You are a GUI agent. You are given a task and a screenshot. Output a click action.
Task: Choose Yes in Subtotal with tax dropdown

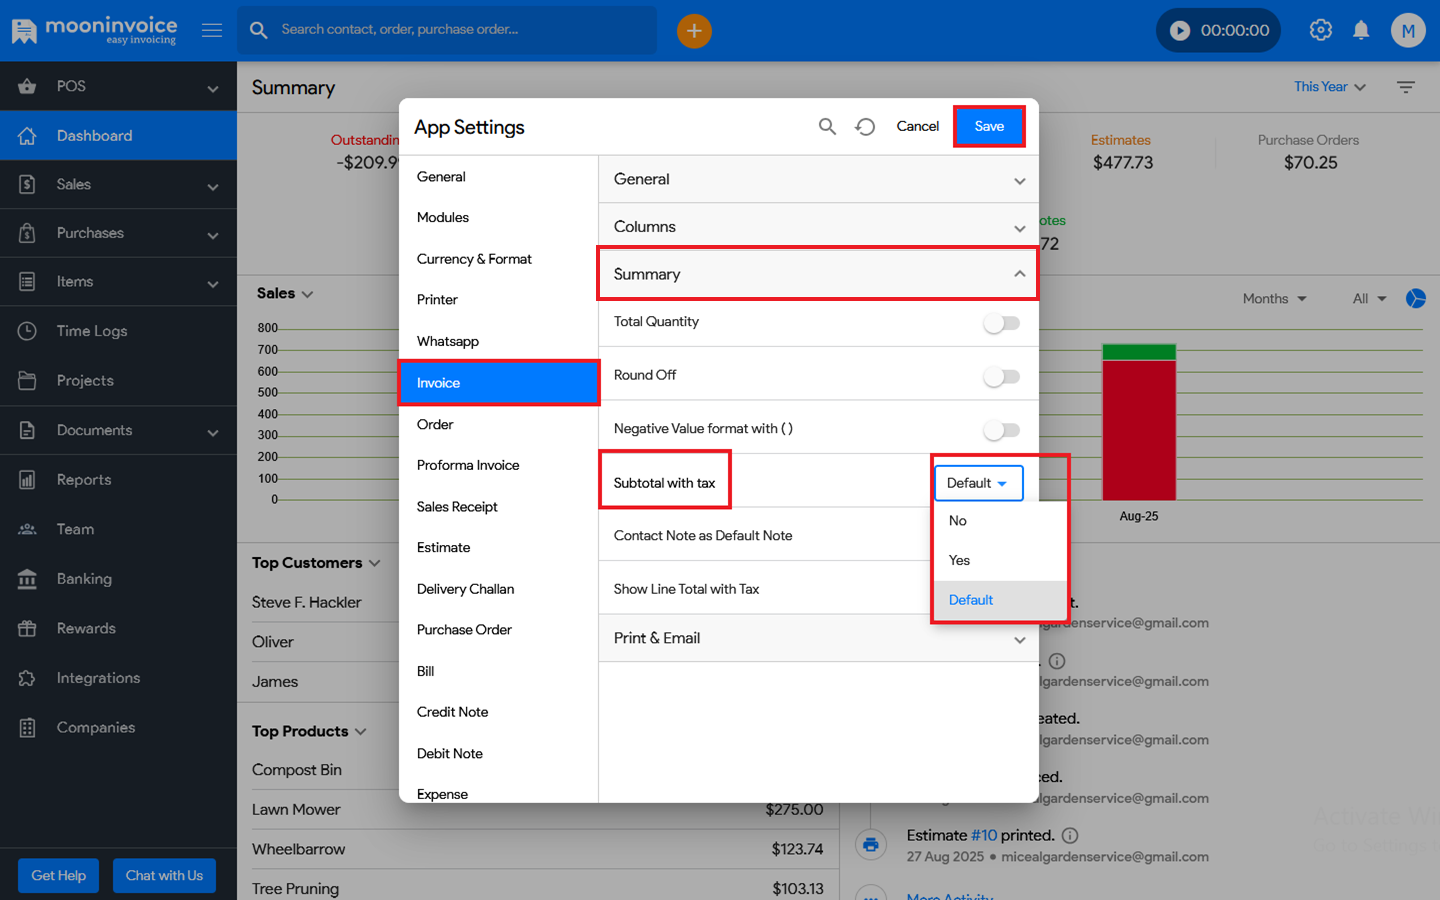(x=960, y=560)
